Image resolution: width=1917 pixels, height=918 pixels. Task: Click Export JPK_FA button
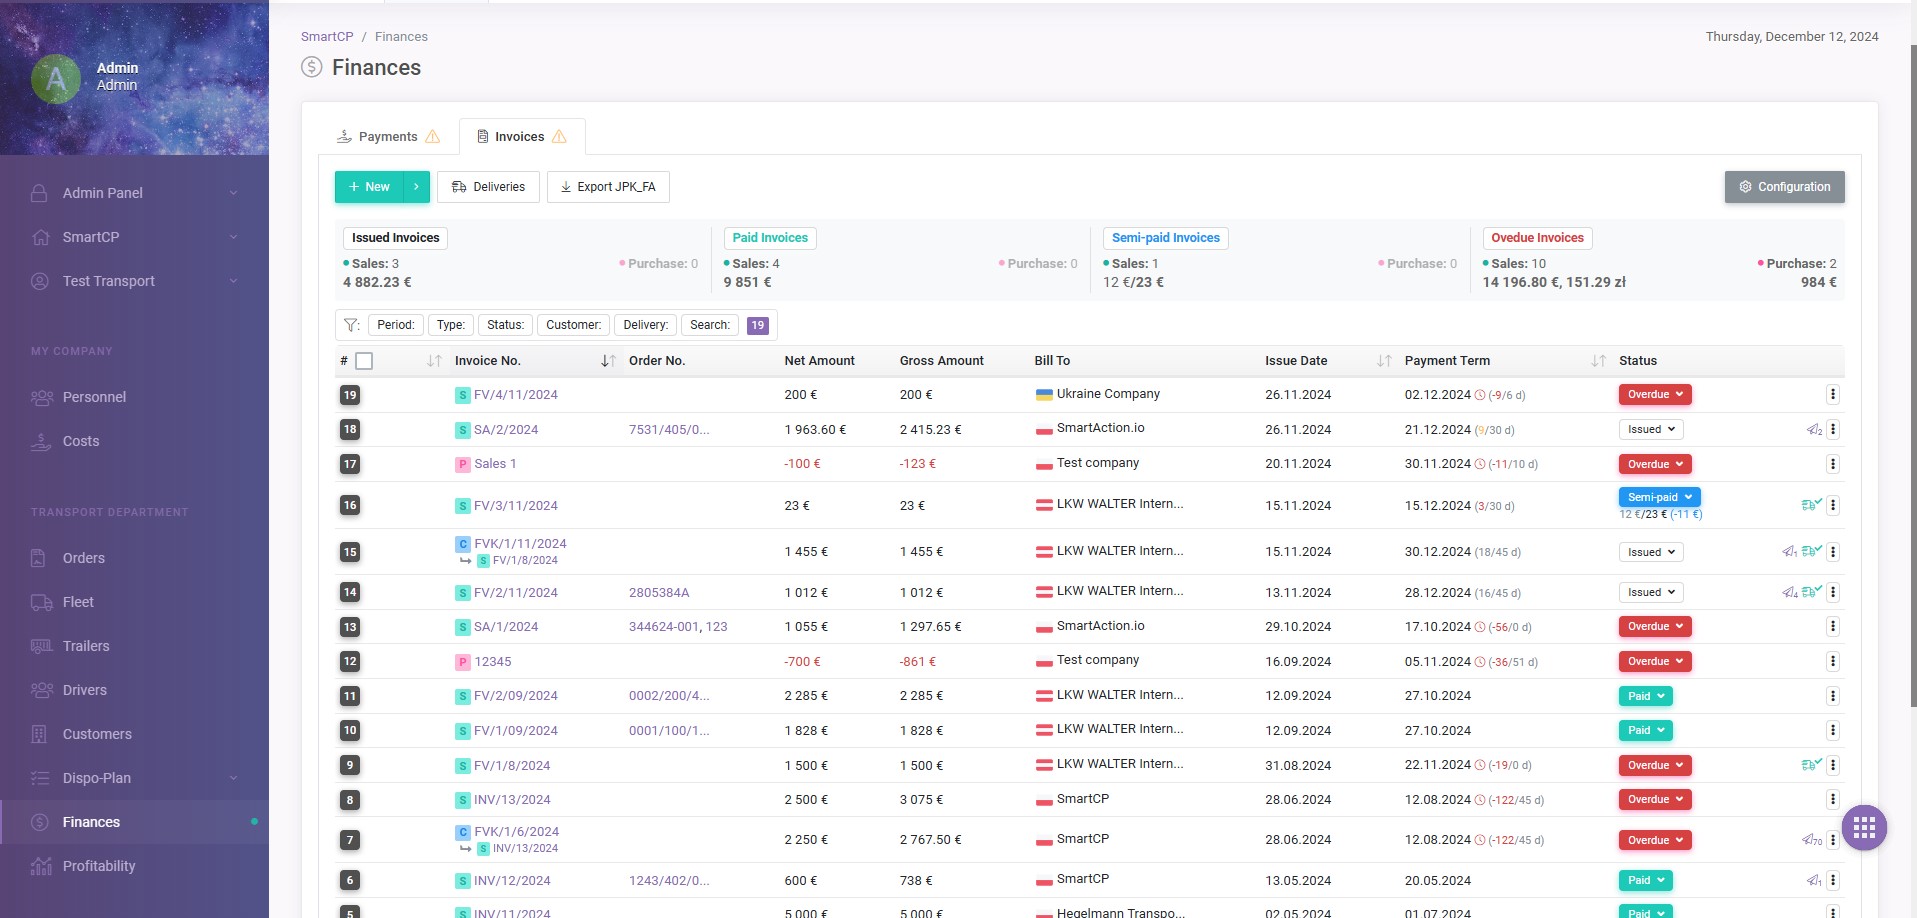(608, 187)
